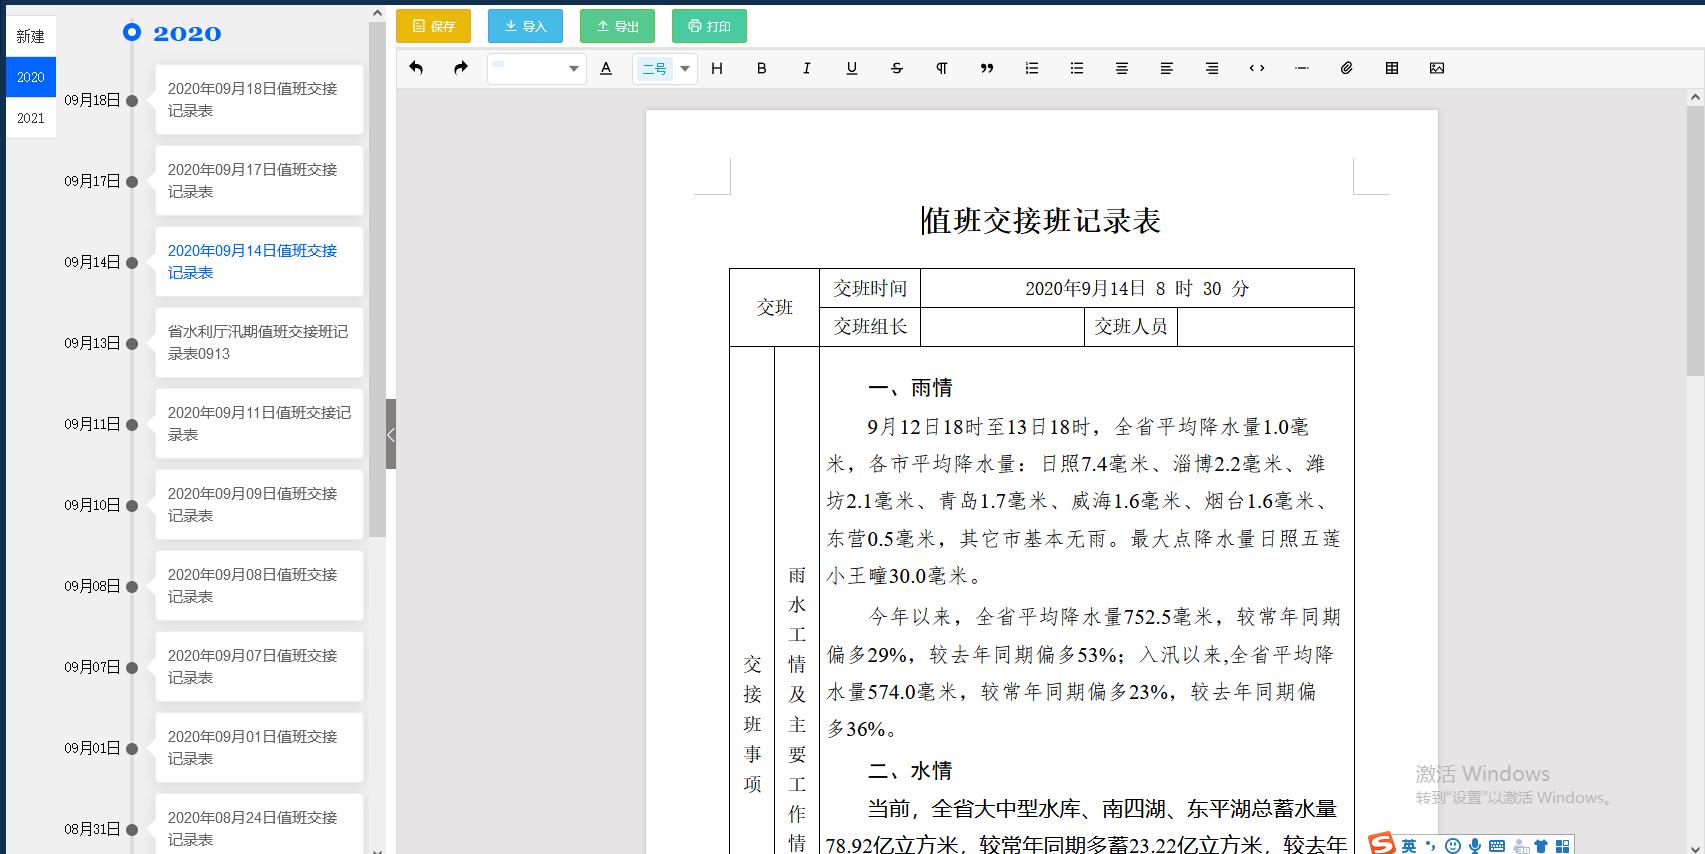Open 2020年09月07日值班交接记录表
Viewport: 1705px width, 854px height.
pyautogui.click(x=259, y=667)
